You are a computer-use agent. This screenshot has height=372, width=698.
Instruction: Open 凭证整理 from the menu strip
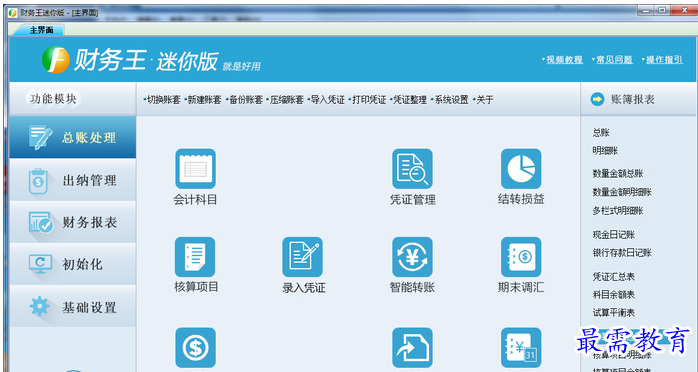coord(410,100)
